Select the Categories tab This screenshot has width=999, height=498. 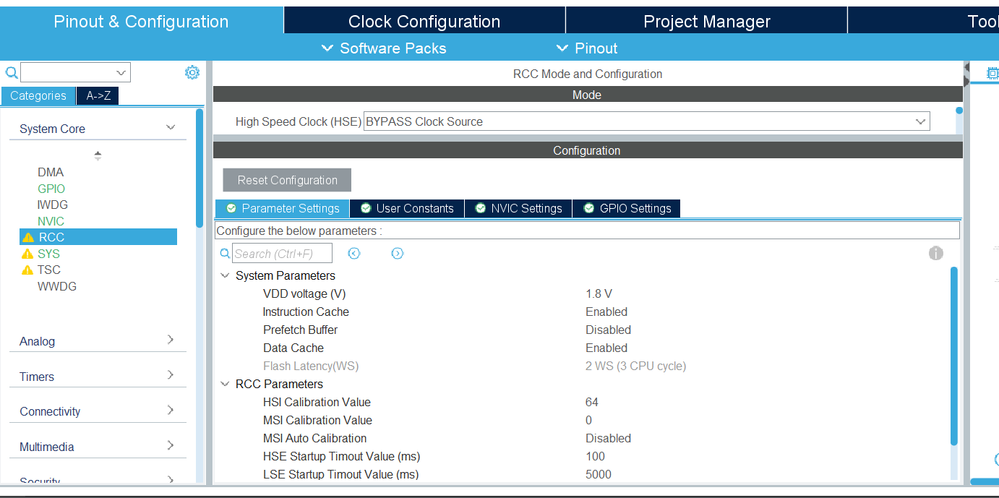38,96
